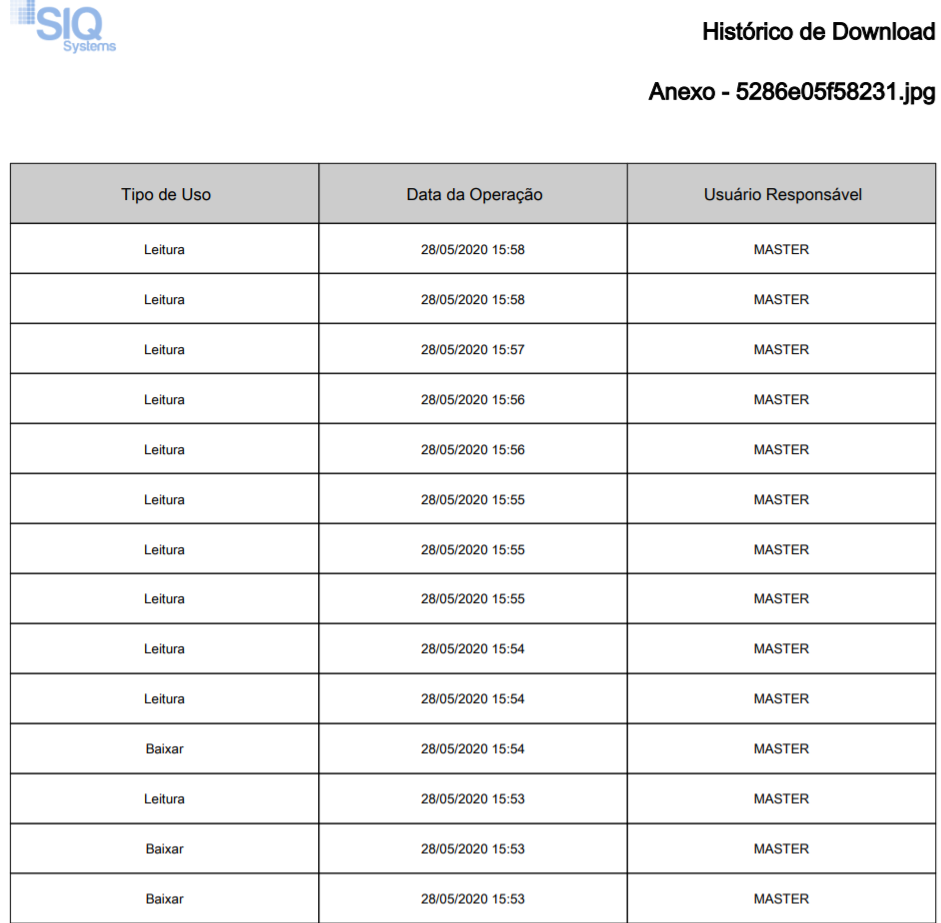This screenshot has width=941, height=923.
Task: Select the 15:54 date of the Baixar row
Action: (473, 749)
